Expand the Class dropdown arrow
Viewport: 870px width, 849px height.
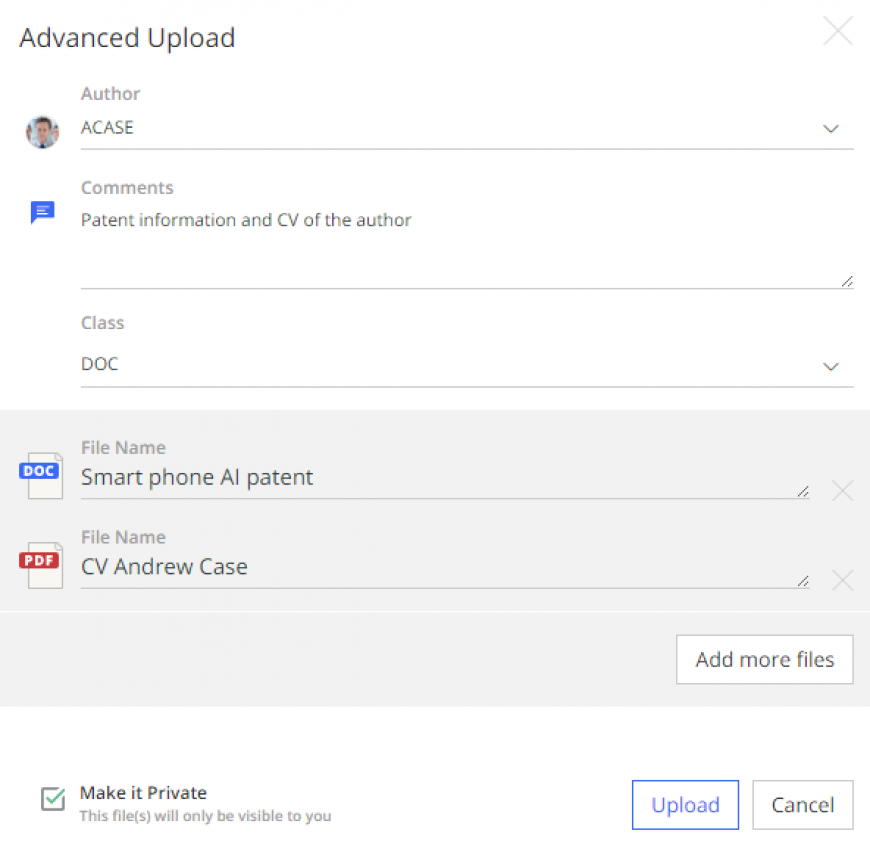pos(830,366)
